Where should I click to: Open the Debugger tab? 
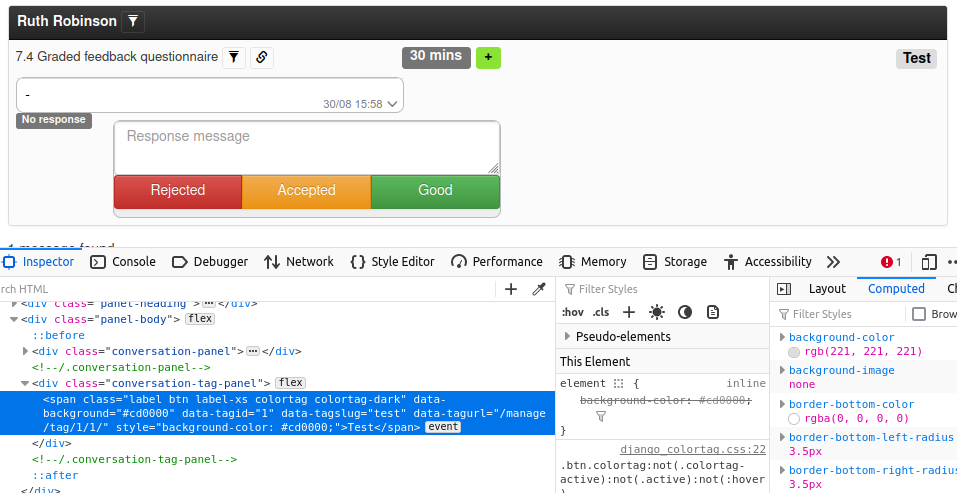coord(210,262)
